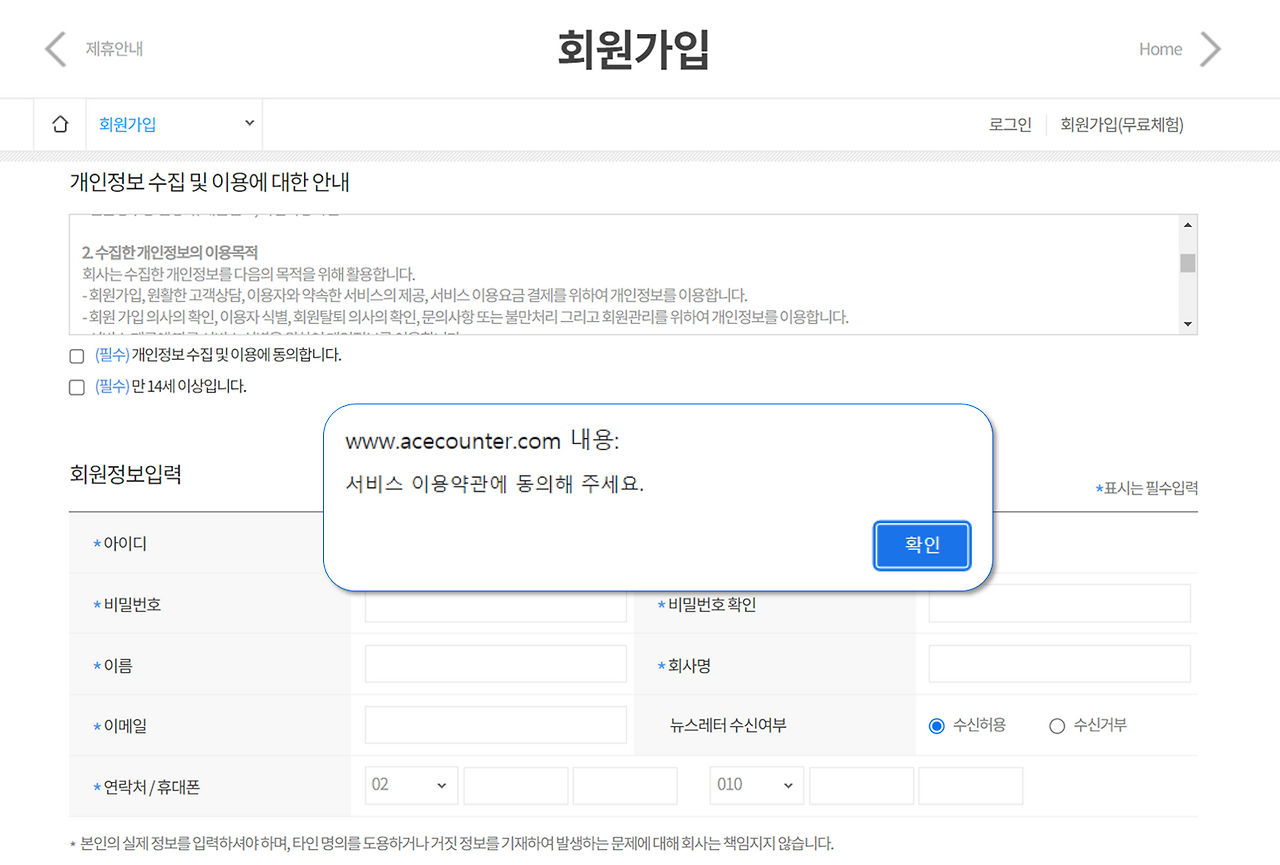Click the Home link at top right
This screenshot has height=865, width=1280.
1160,49
